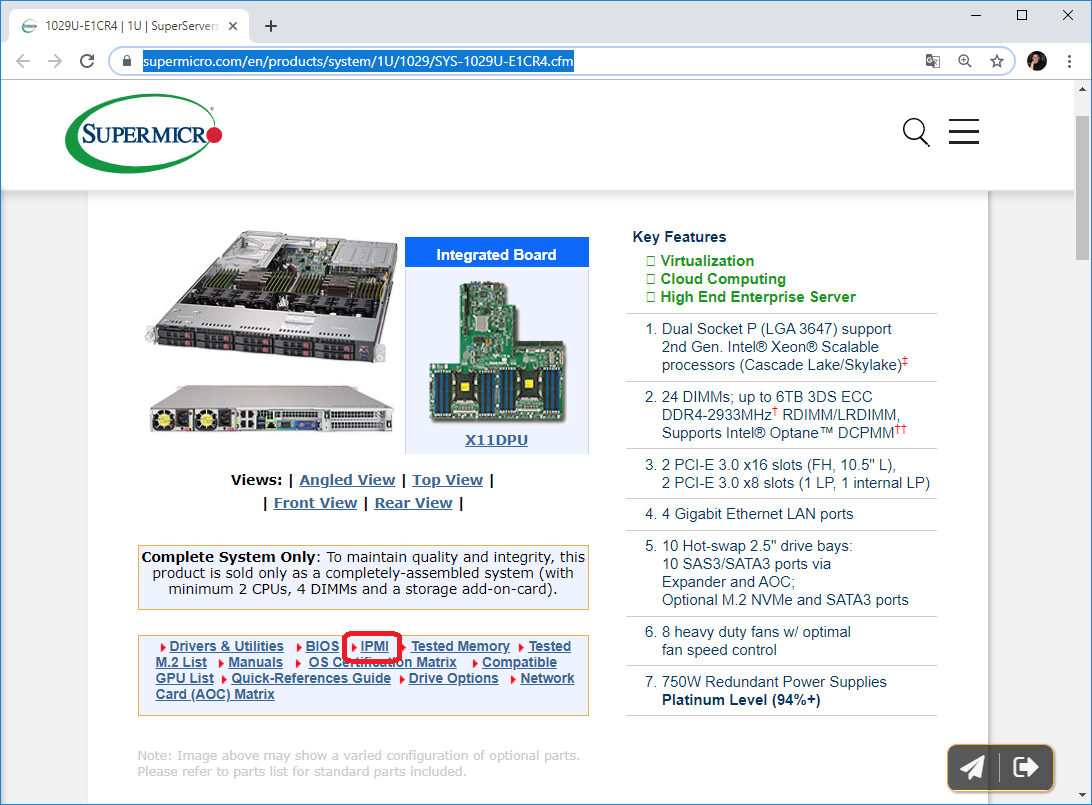The height and width of the screenshot is (805, 1092).
Task: Open Chrome three-dot menu
Action: click(1069, 61)
